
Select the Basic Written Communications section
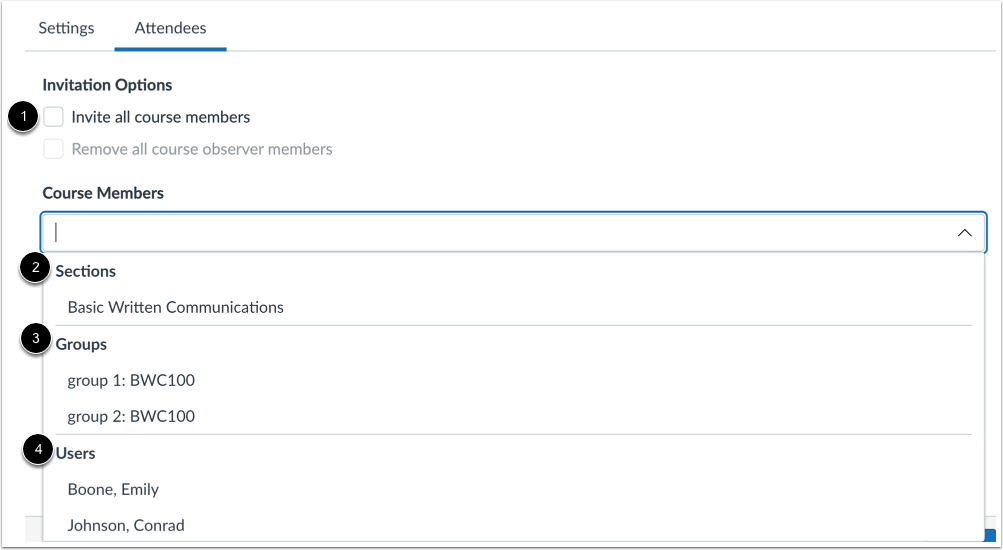(x=176, y=307)
